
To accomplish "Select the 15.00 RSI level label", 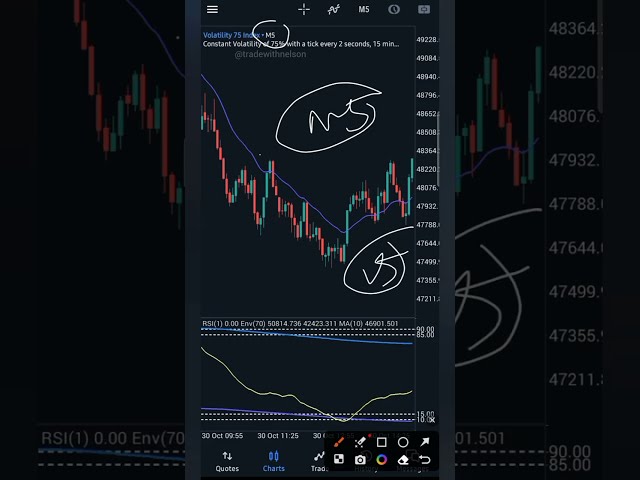I will [x=425, y=414].
